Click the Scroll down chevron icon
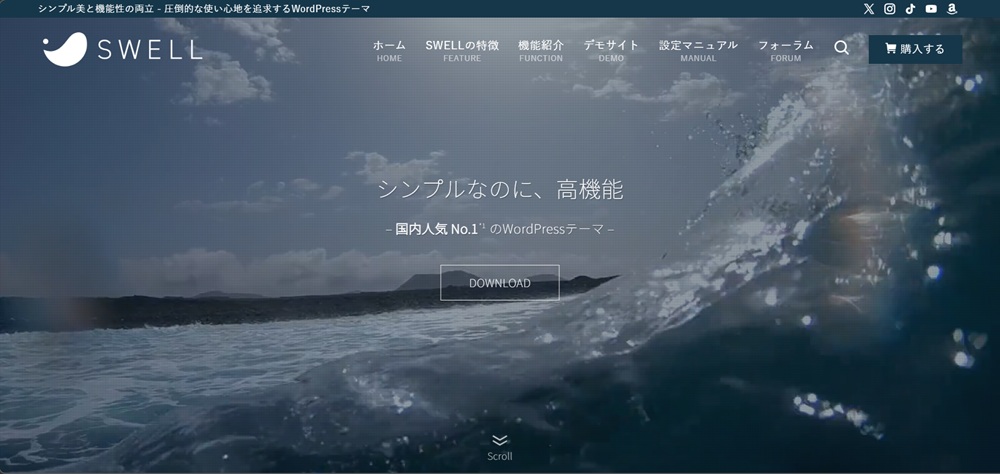The width and height of the screenshot is (1000, 474). 500,440
